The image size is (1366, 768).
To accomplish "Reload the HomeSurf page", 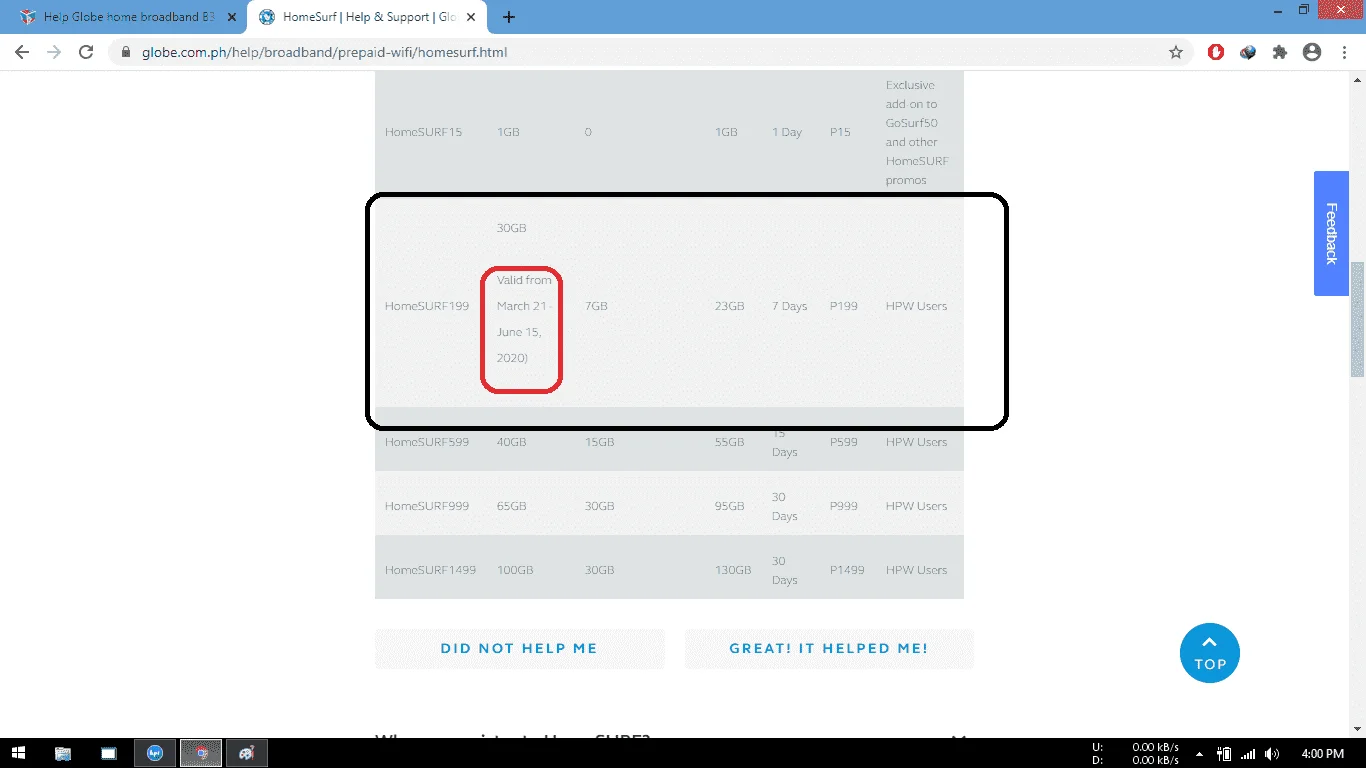I will (x=86, y=52).
